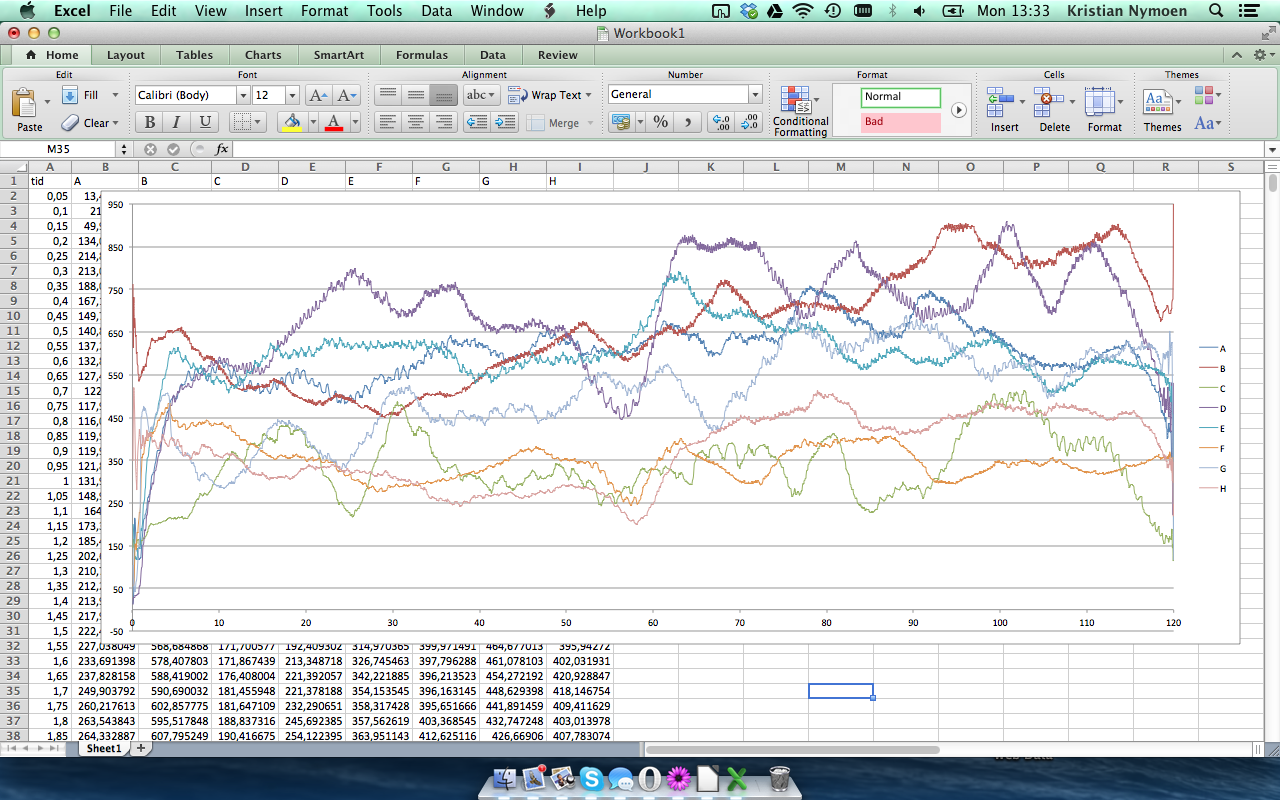
Task: Apply the Bad cell style
Action: click(x=901, y=122)
